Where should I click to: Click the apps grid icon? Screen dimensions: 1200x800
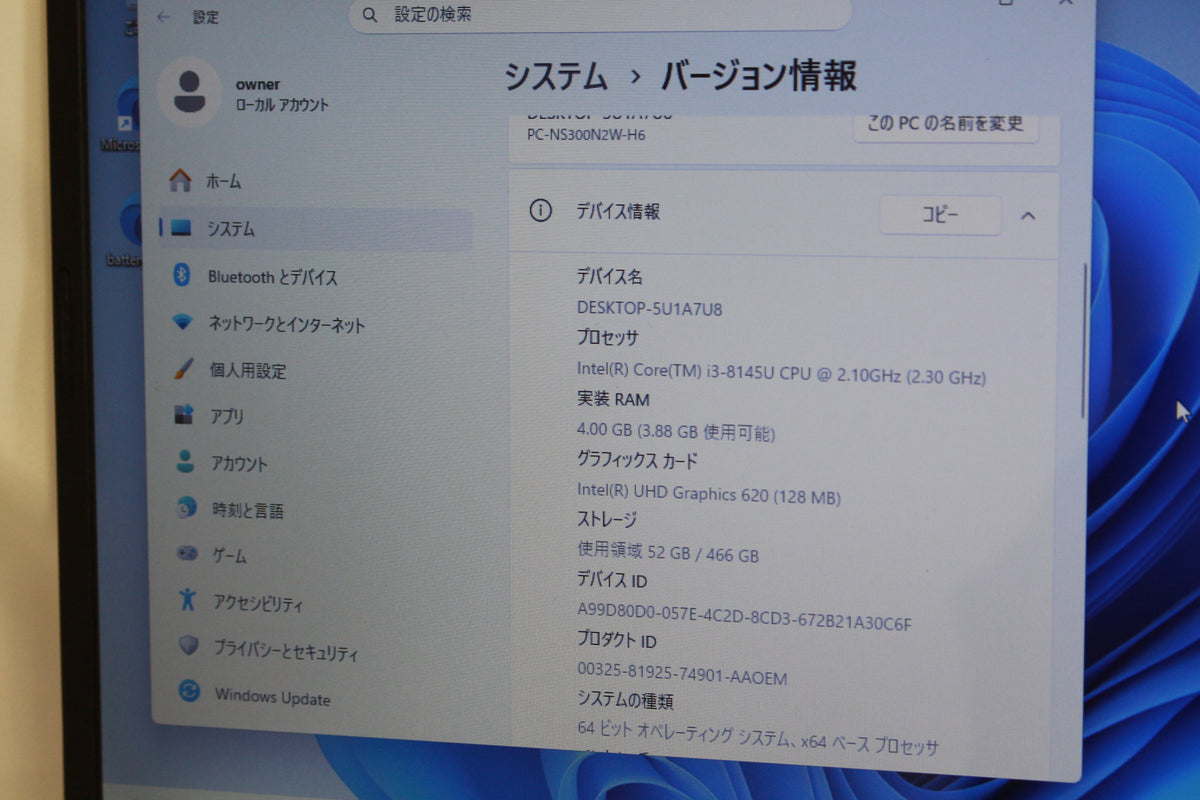pyautogui.click(x=183, y=415)
